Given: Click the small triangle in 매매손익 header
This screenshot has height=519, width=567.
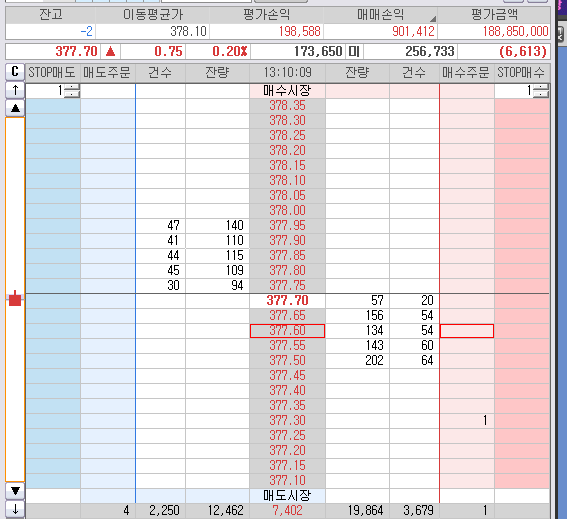Looking at the screenshot, I should [432, 18].
